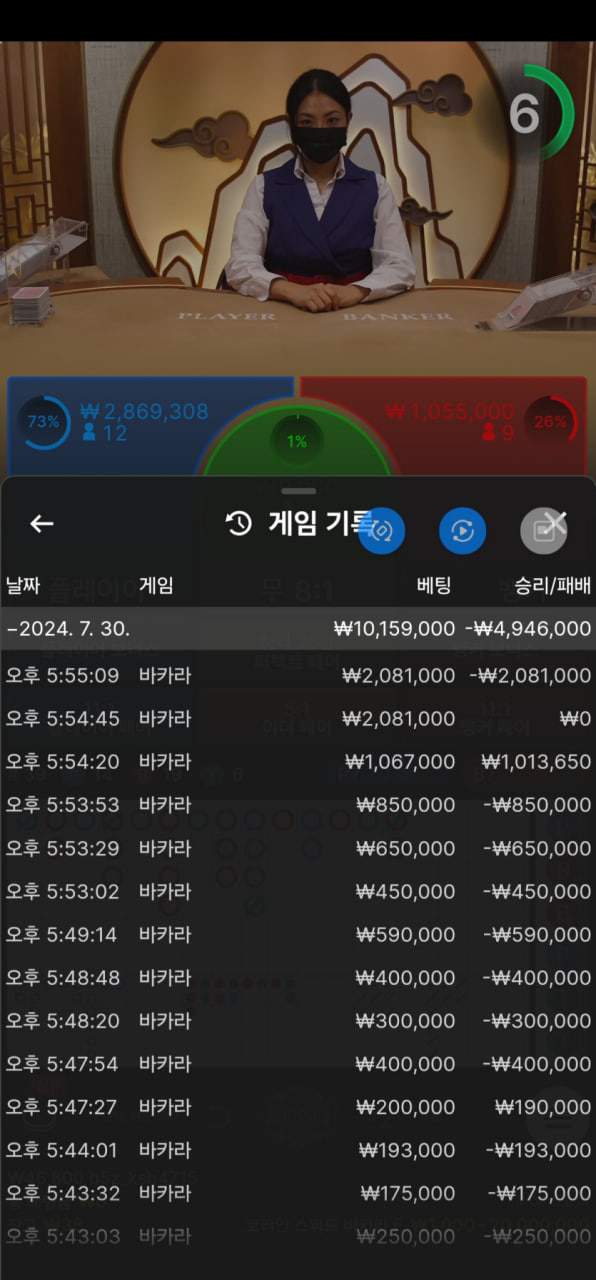Click the banker player count icon
The image size is (596, 1280).
(x=489, y=433)
